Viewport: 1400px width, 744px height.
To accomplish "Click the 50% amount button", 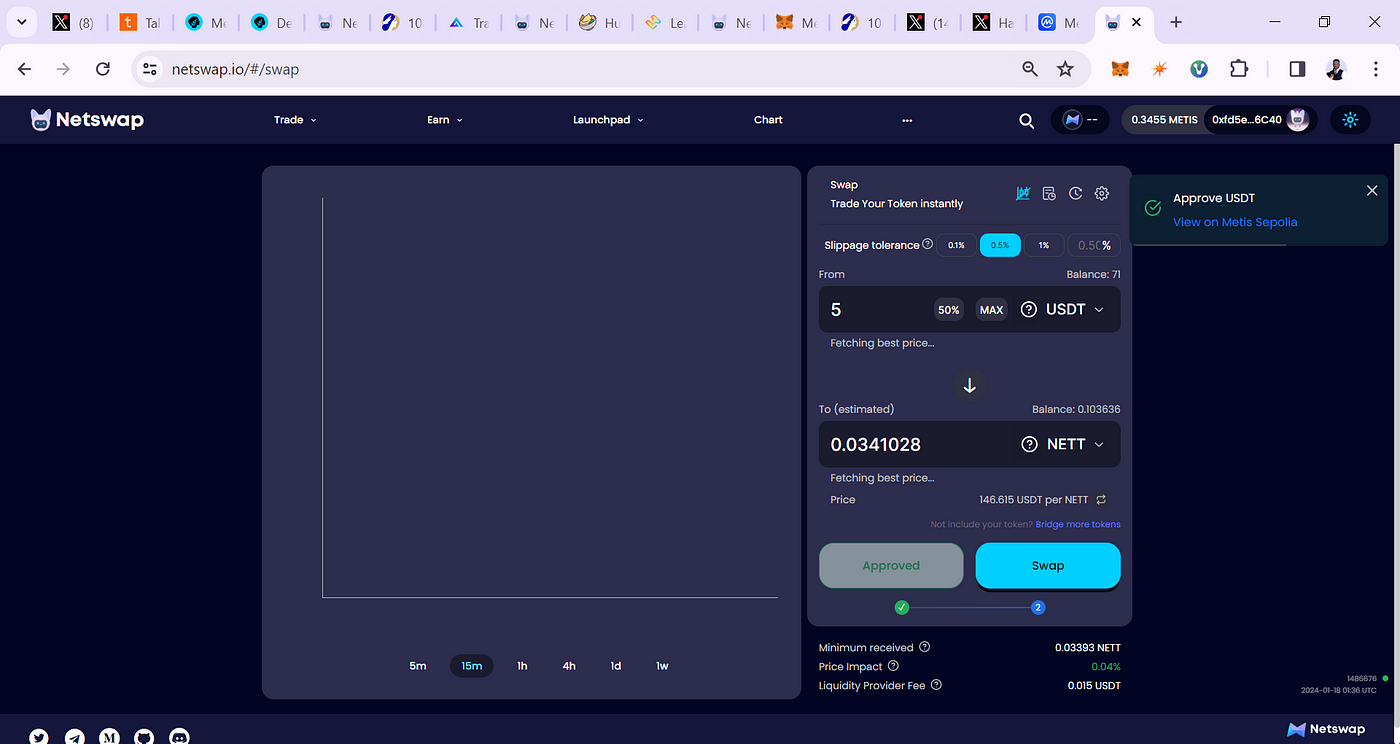I will point(948,310).
